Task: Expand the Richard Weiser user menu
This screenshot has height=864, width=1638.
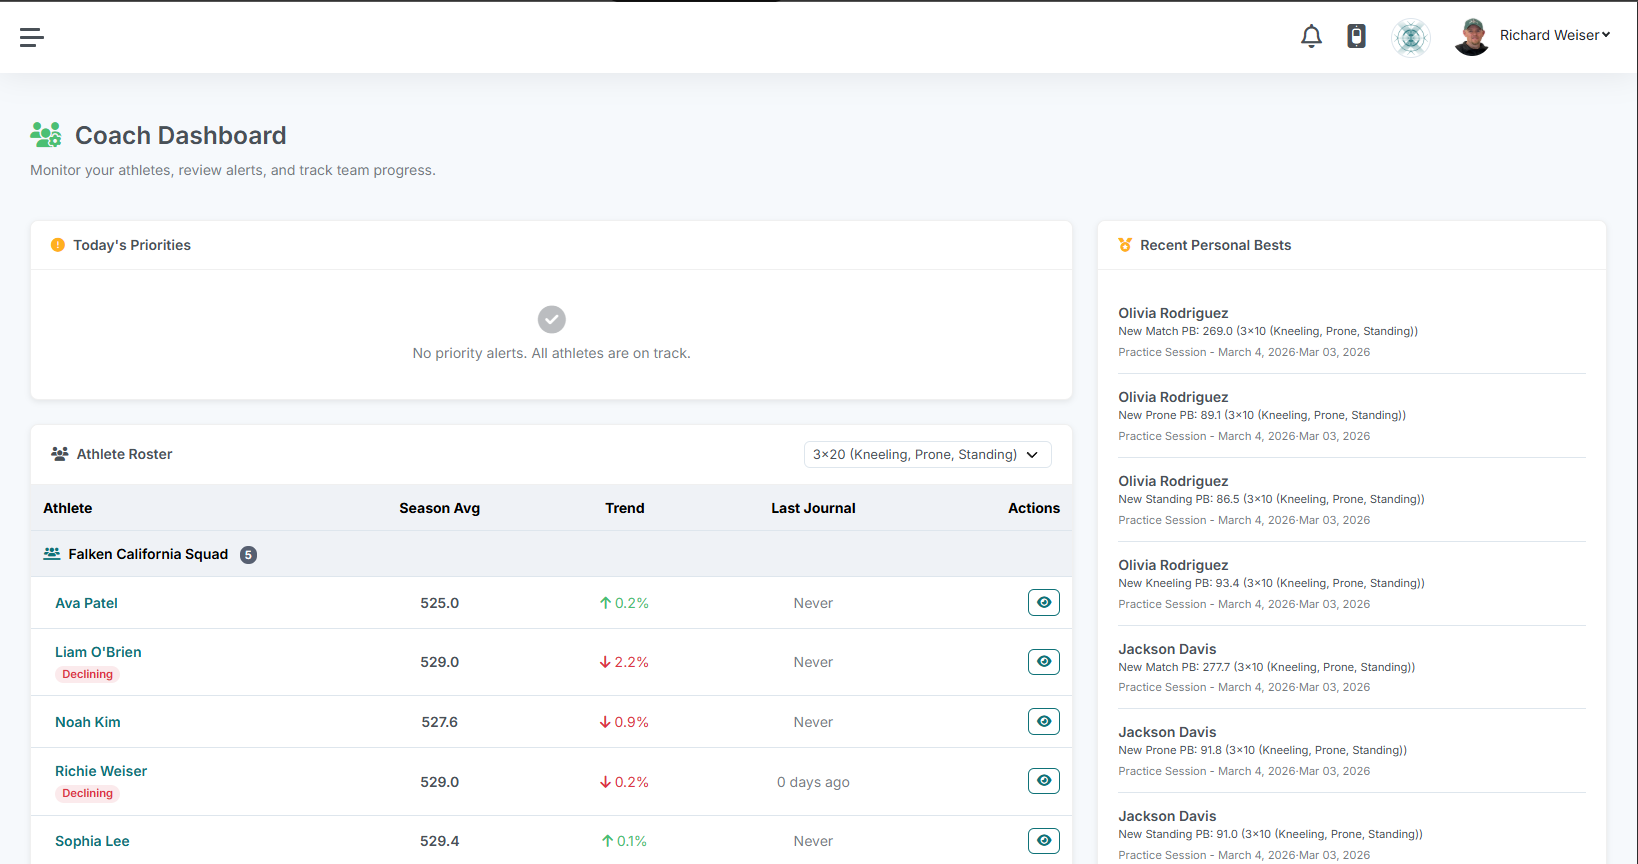Action: pyautogui.click(x=1554, y=35)
